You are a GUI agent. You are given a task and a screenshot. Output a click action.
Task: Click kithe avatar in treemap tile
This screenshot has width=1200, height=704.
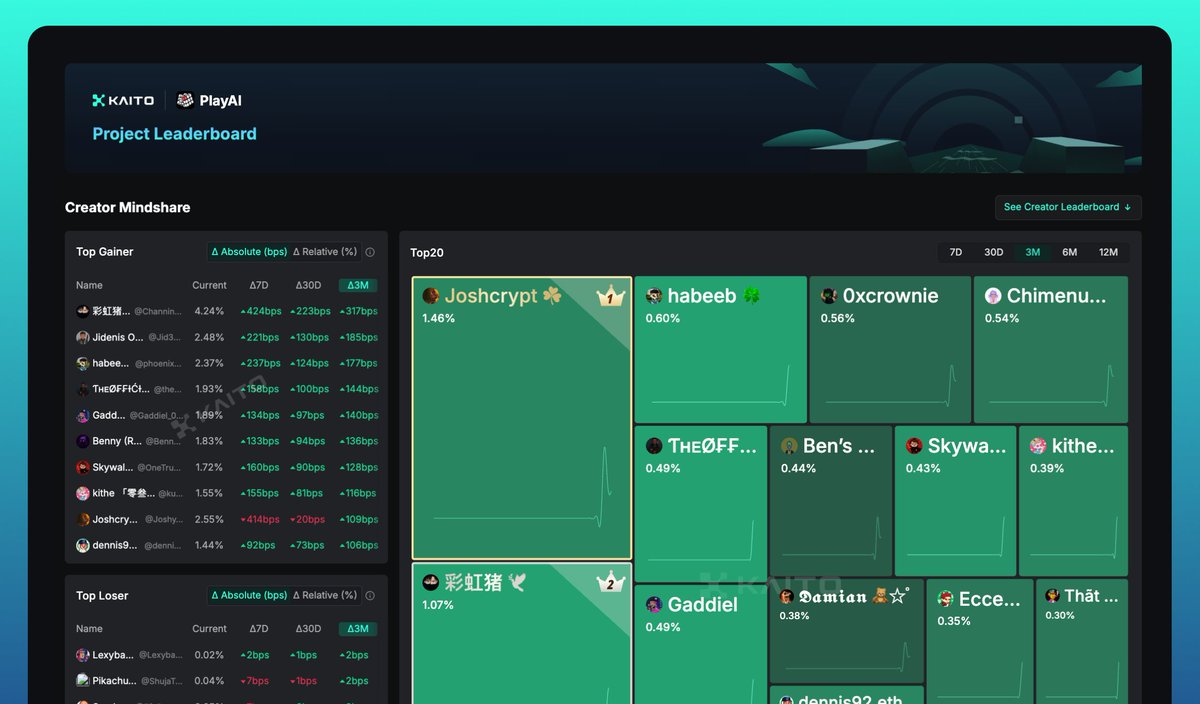point(1038,446)
